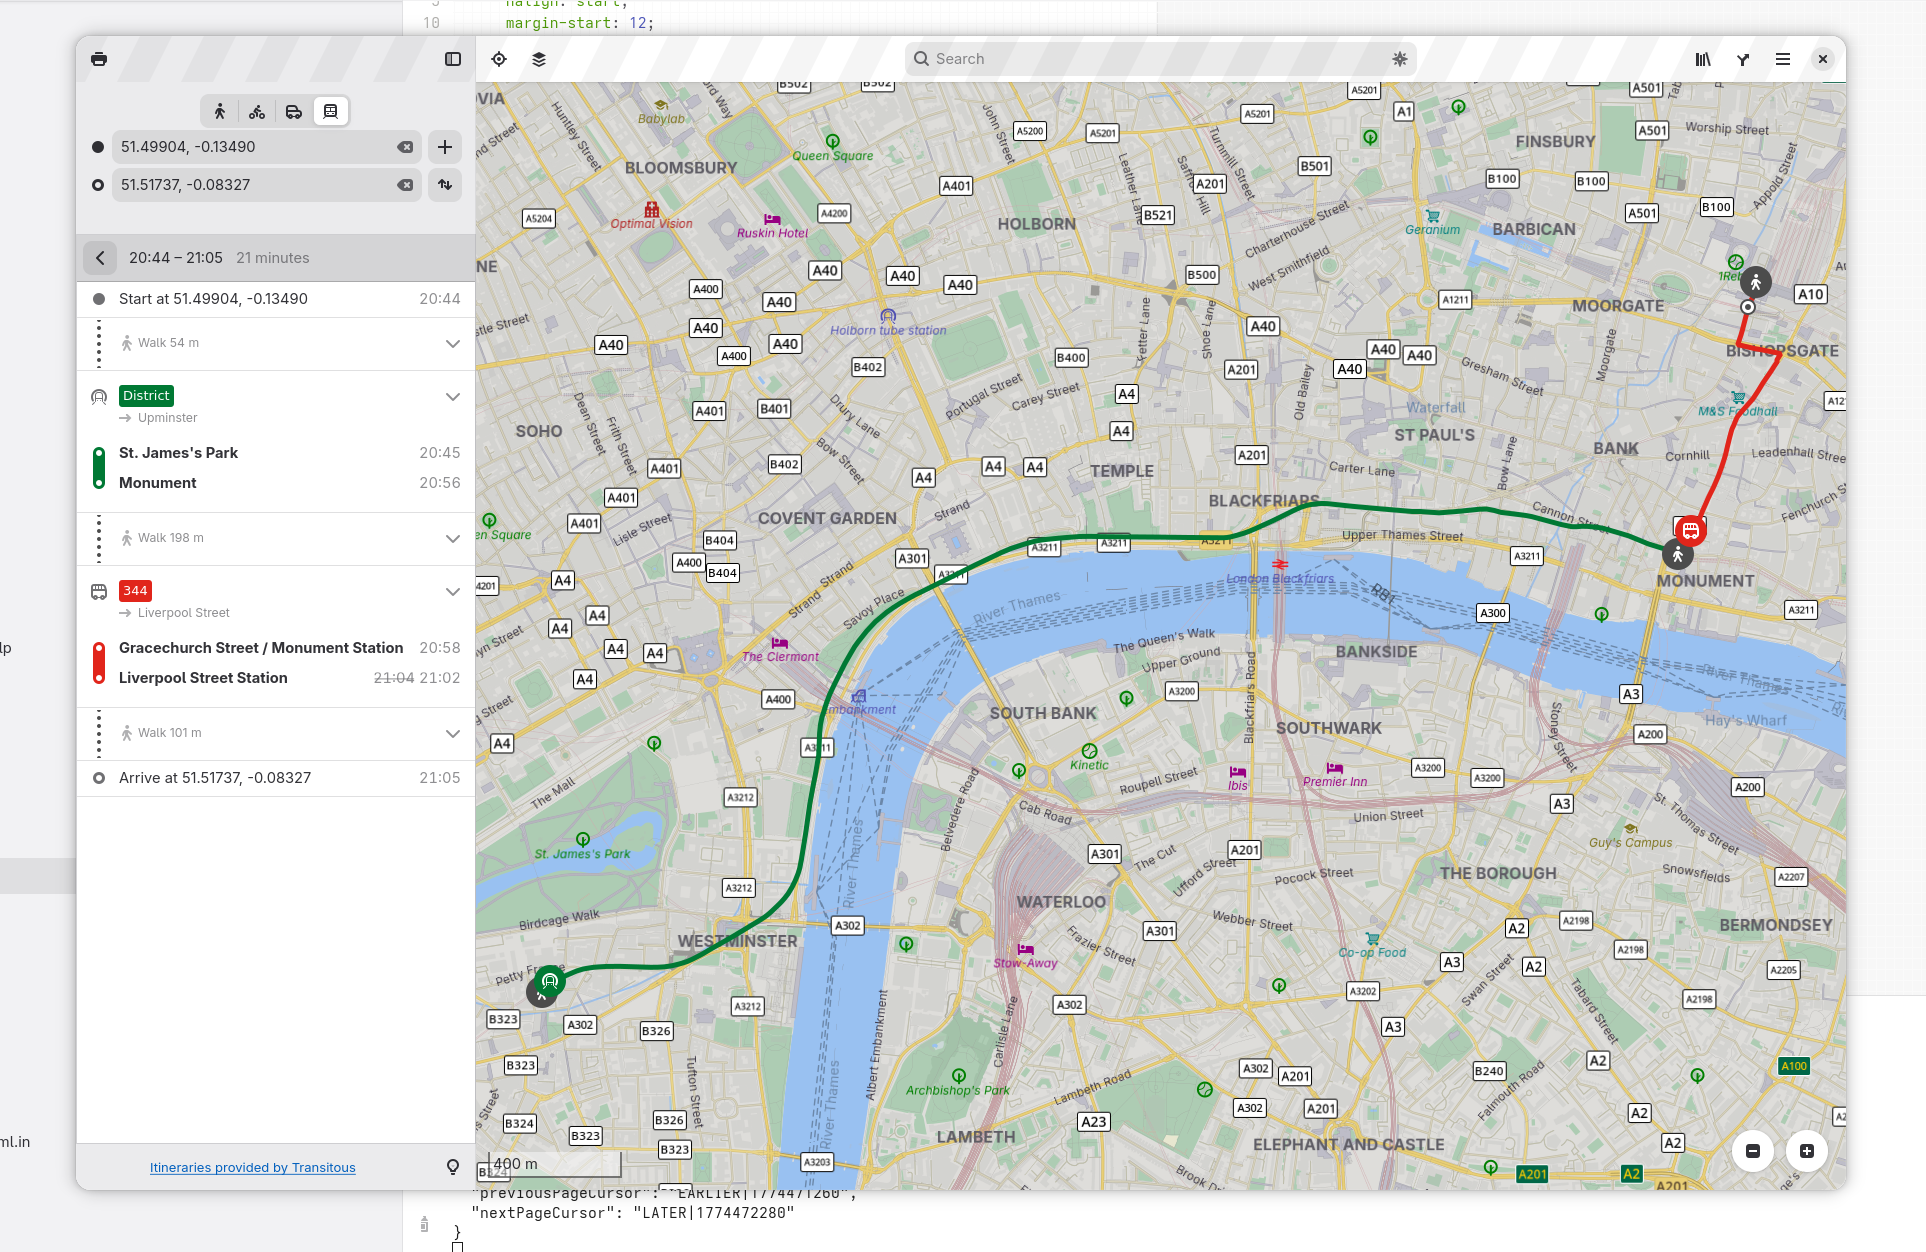Open the main hamburger menu

click(1783, 59)
